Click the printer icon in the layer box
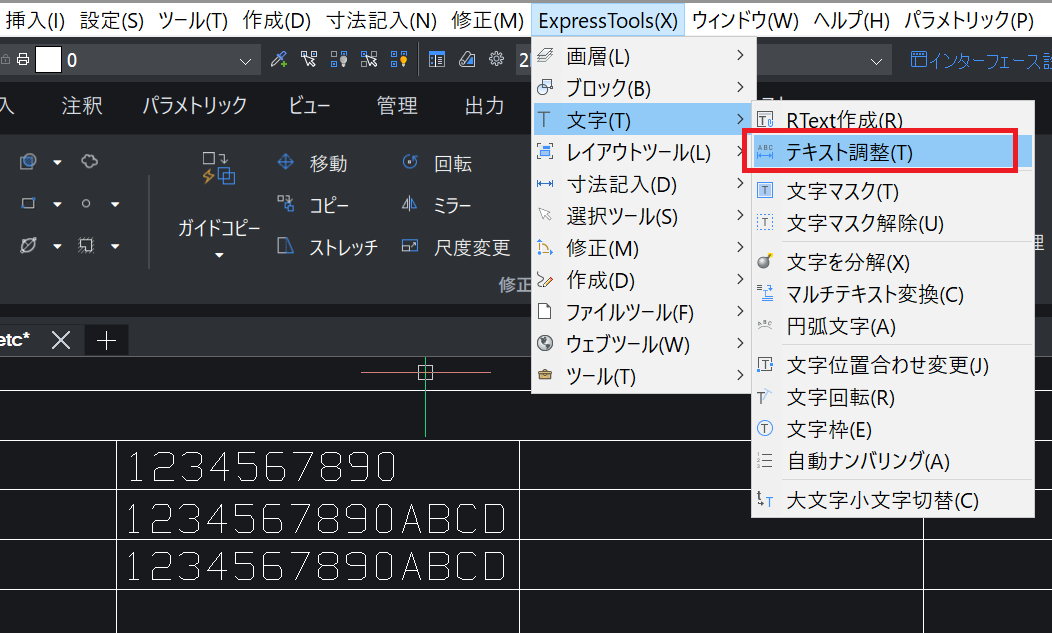The width and height of the screenshot is (1052, 633). tap(23, 60)
